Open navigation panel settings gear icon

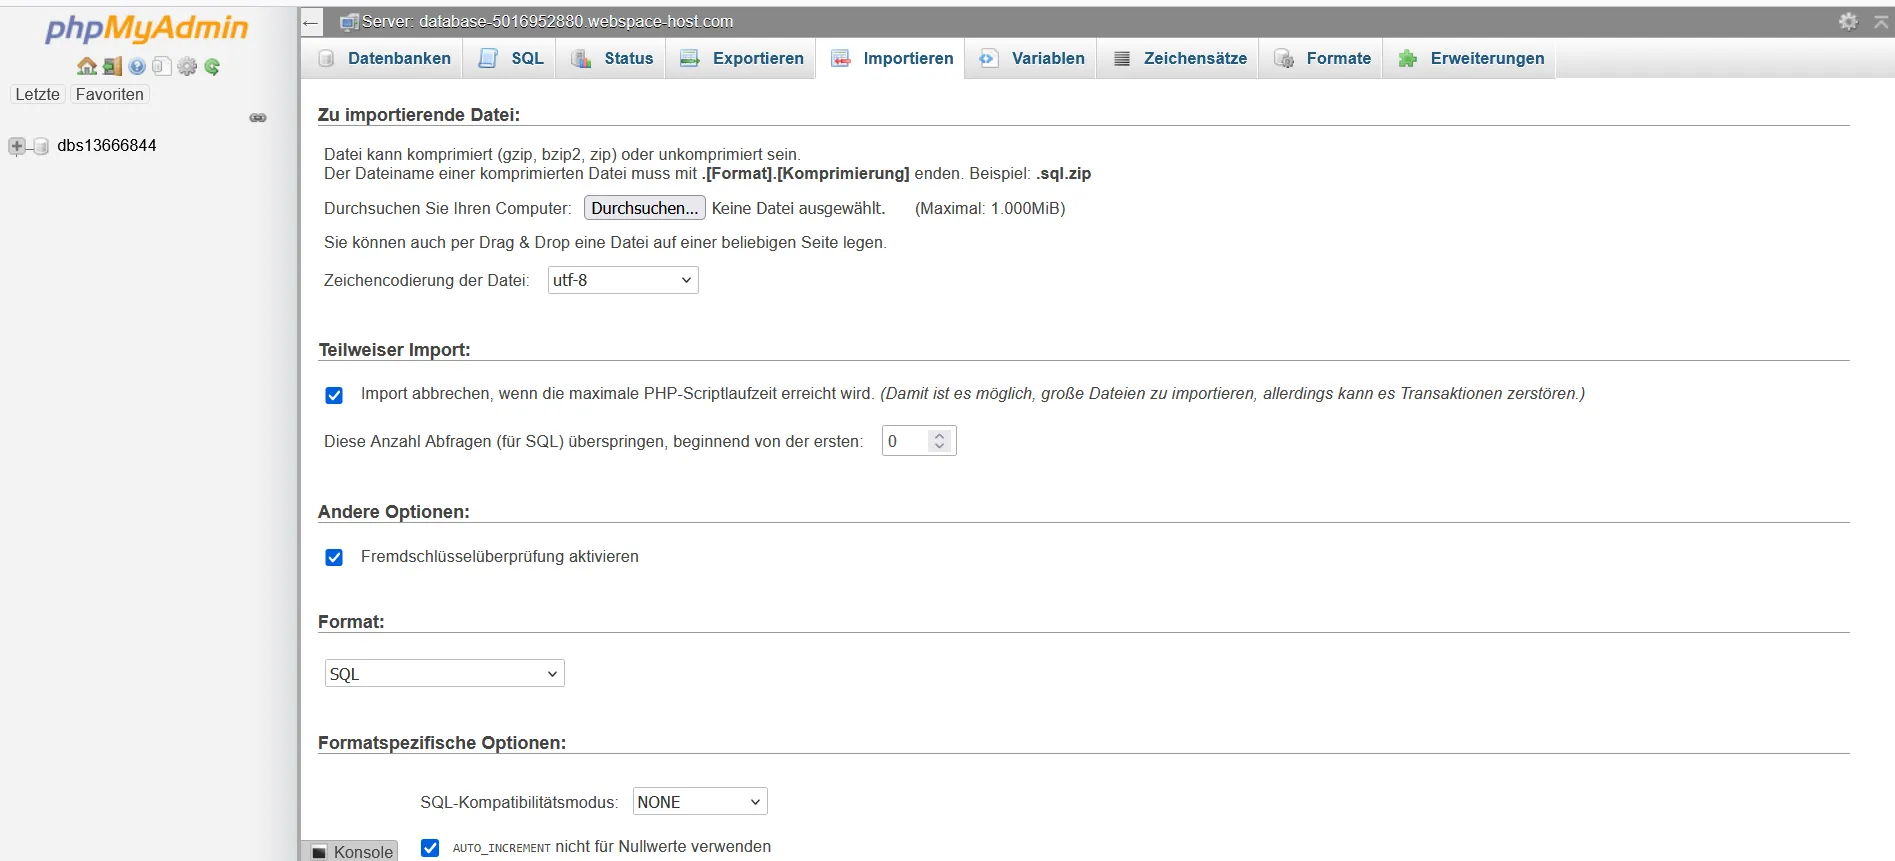point(187,66)
